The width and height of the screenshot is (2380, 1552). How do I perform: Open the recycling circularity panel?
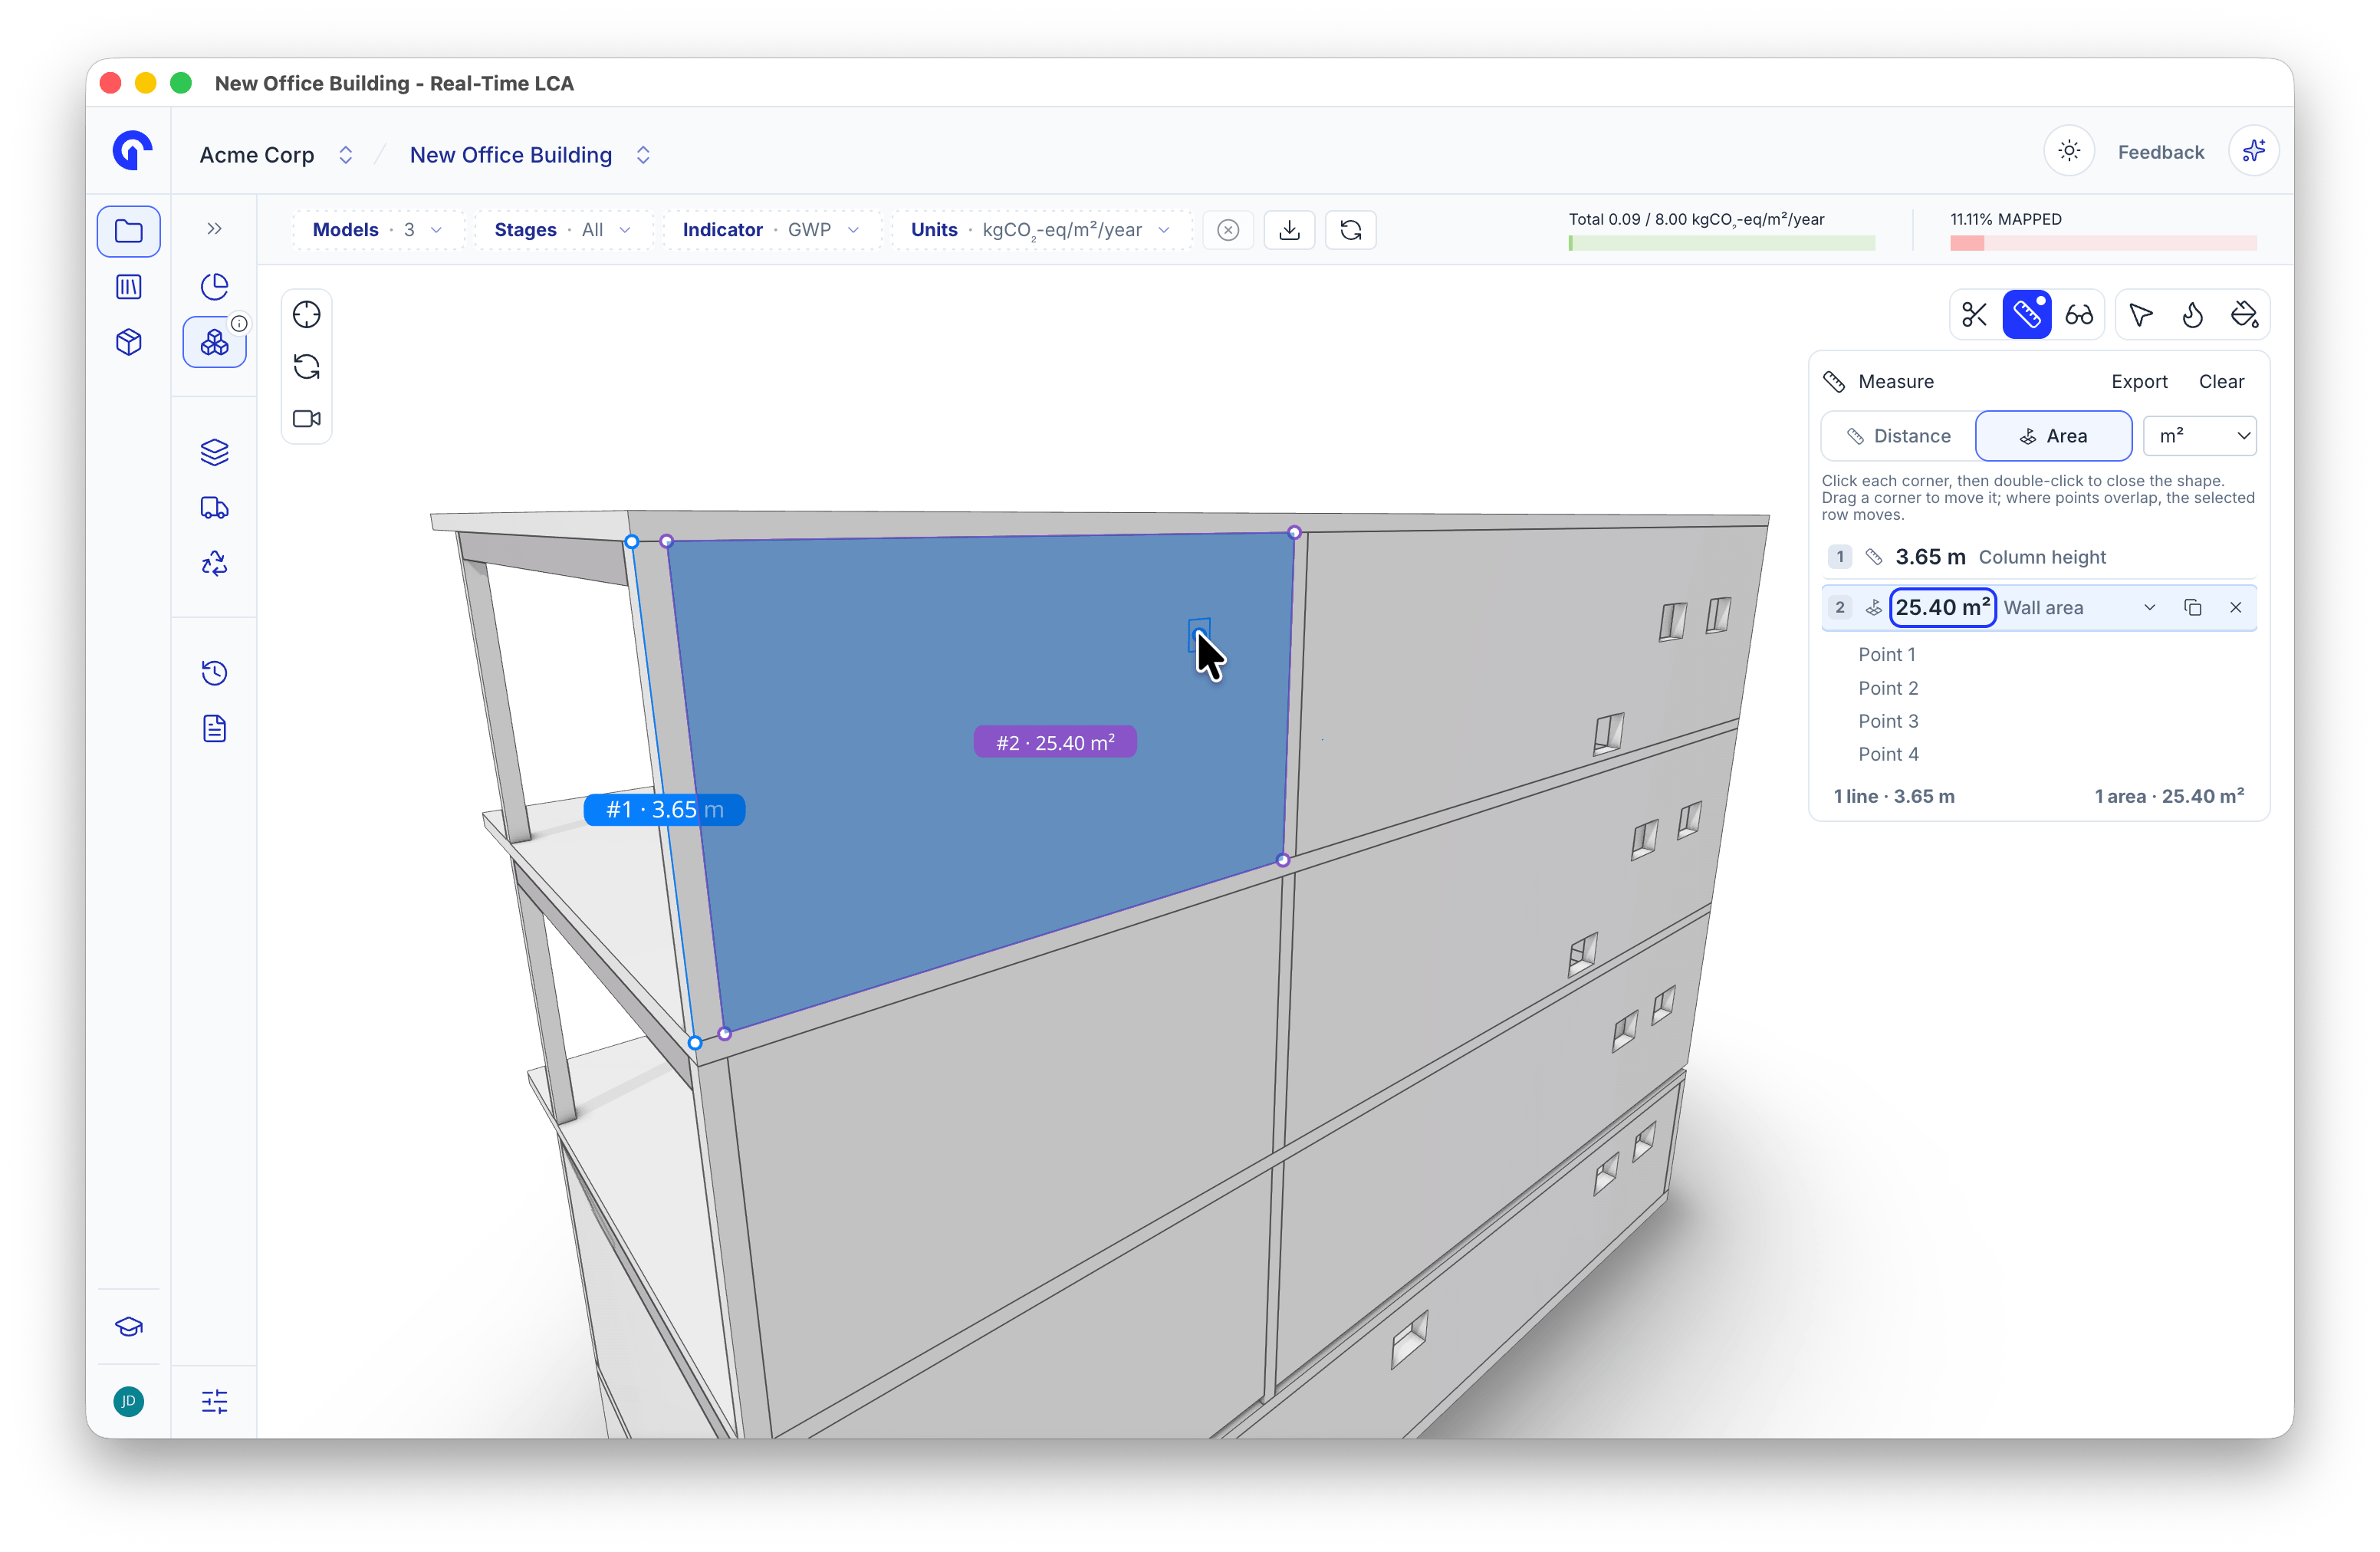click(x=214, y=564)
